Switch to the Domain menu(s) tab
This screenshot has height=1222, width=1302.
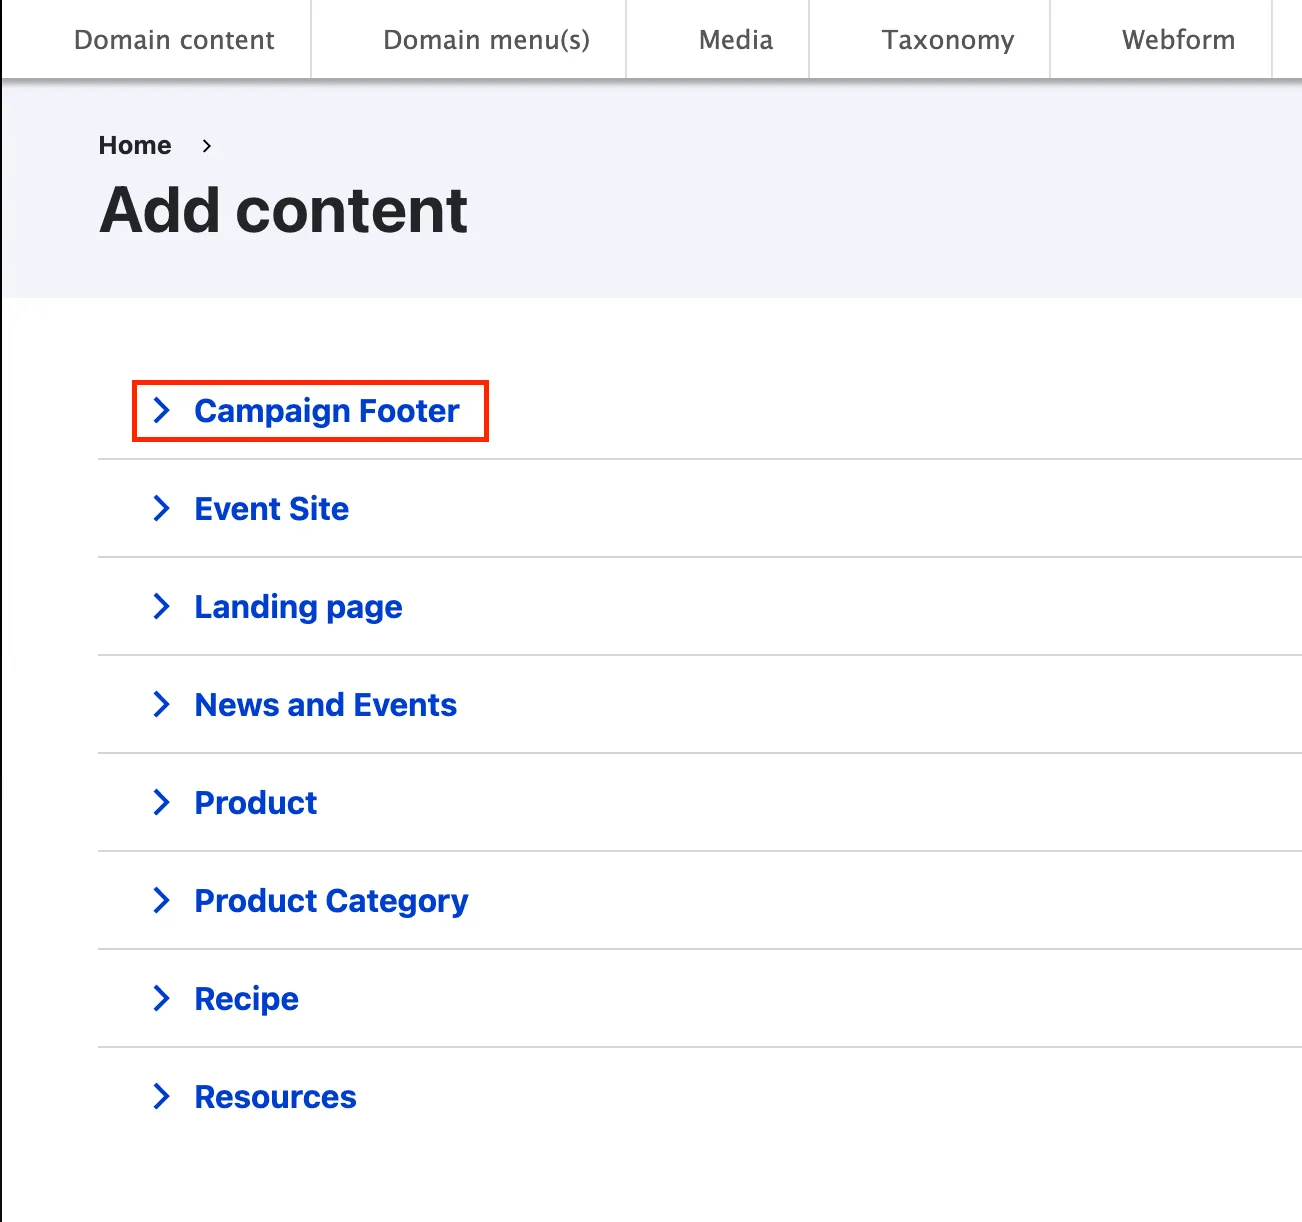[486, 40]
